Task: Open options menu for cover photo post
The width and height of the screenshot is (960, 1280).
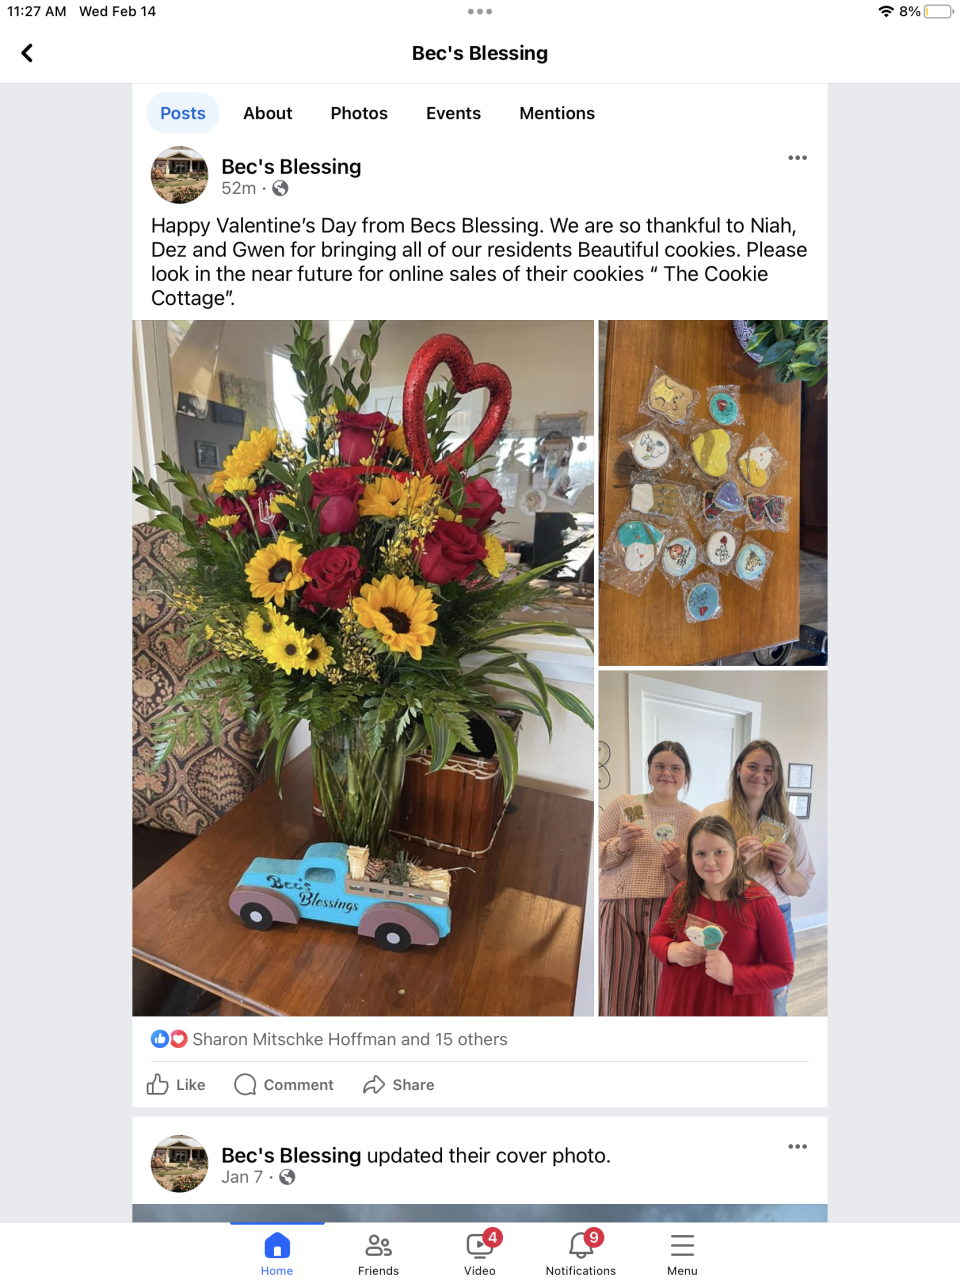Action: pos(797,1146)
